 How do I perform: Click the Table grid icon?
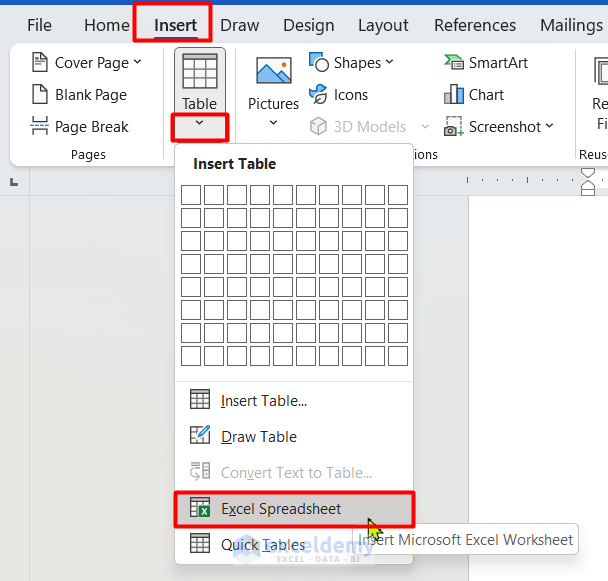click(x=200, y=72)
